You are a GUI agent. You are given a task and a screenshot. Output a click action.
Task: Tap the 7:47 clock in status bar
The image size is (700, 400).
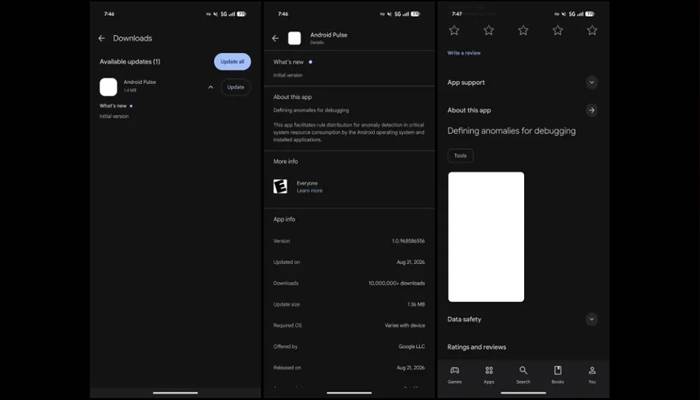pos(457,14)
